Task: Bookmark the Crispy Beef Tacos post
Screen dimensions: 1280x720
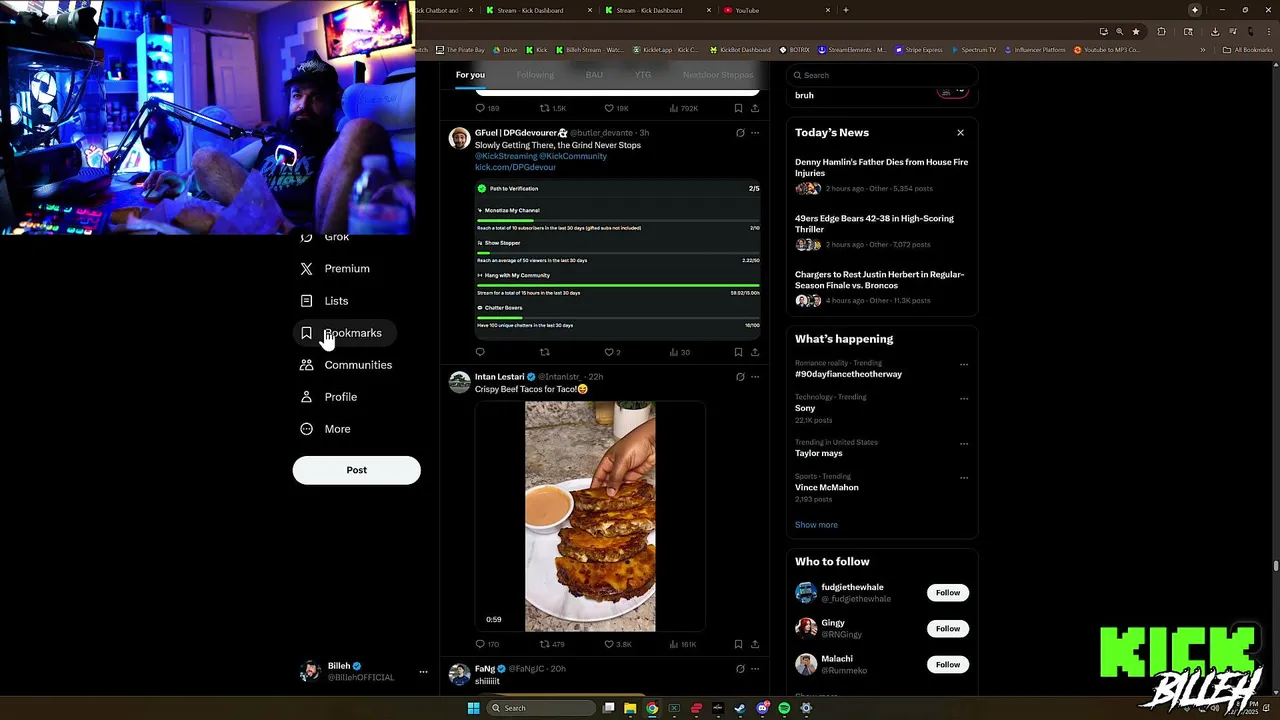Action: (738, 644)
